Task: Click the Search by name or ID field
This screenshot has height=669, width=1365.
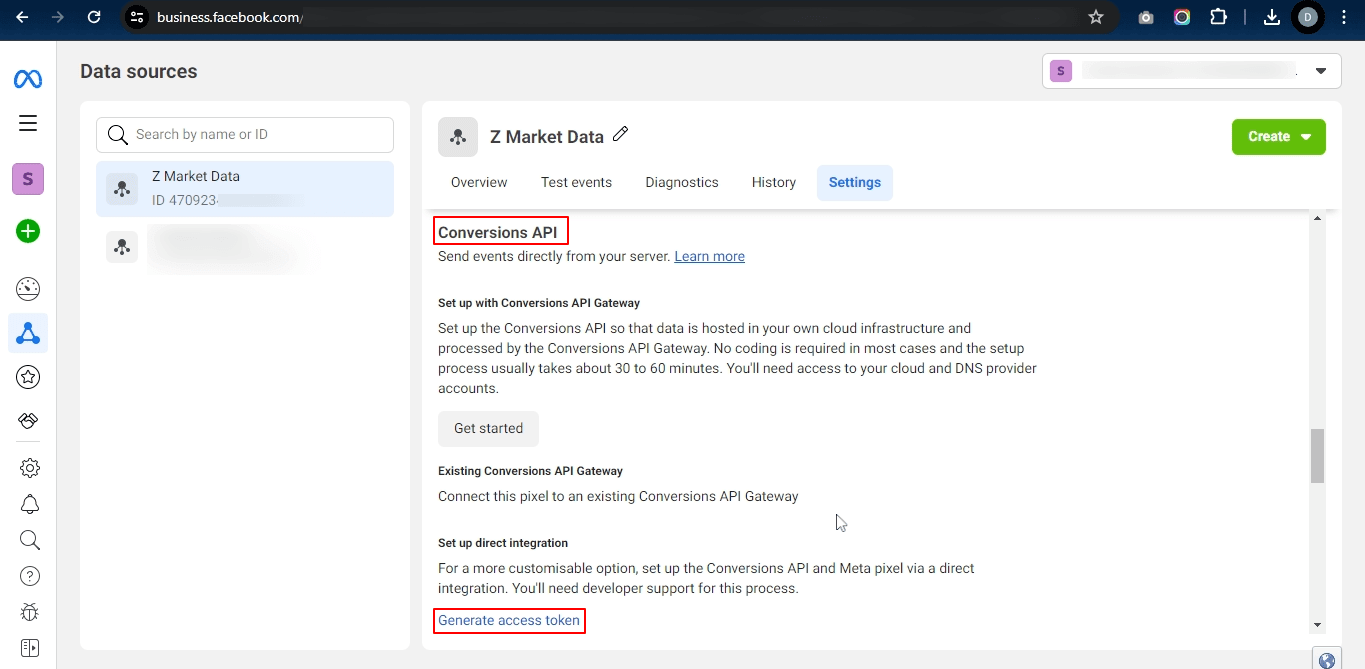Action: tap(245, 134)
